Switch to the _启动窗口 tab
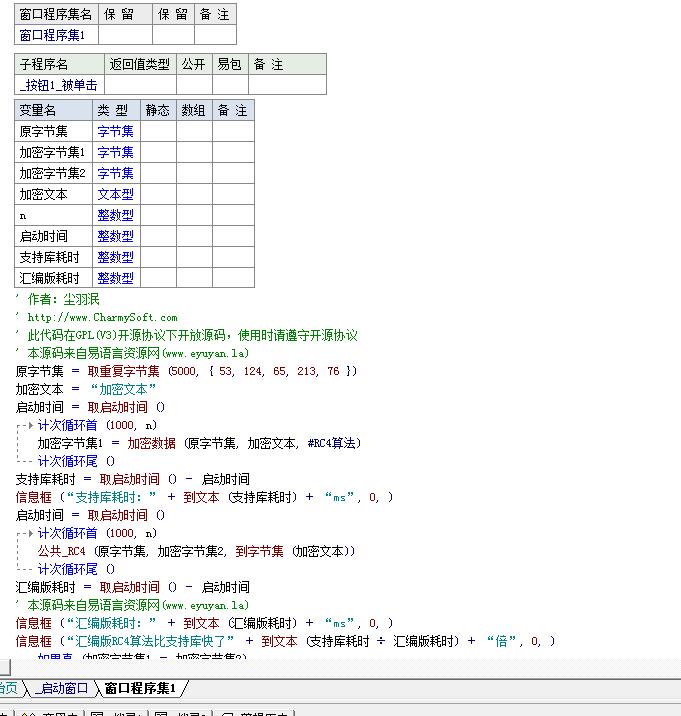The image size is (681, 716). (x=62, y=688)
